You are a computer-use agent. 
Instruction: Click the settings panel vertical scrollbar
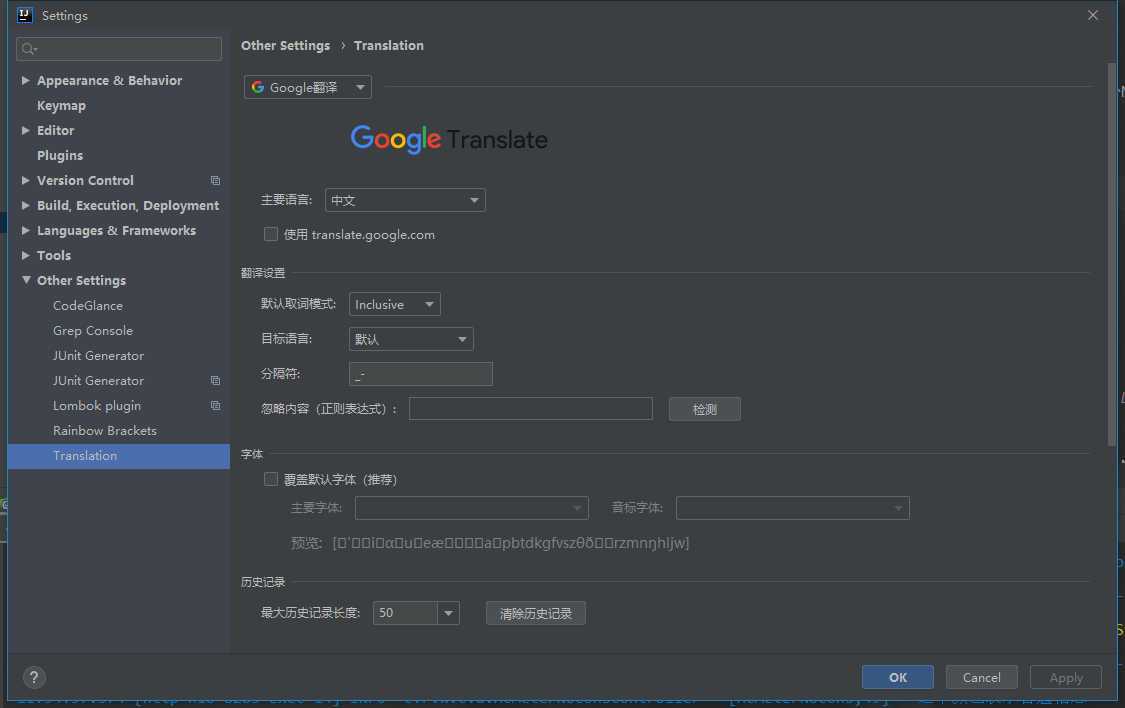[x=1112, y=255]
